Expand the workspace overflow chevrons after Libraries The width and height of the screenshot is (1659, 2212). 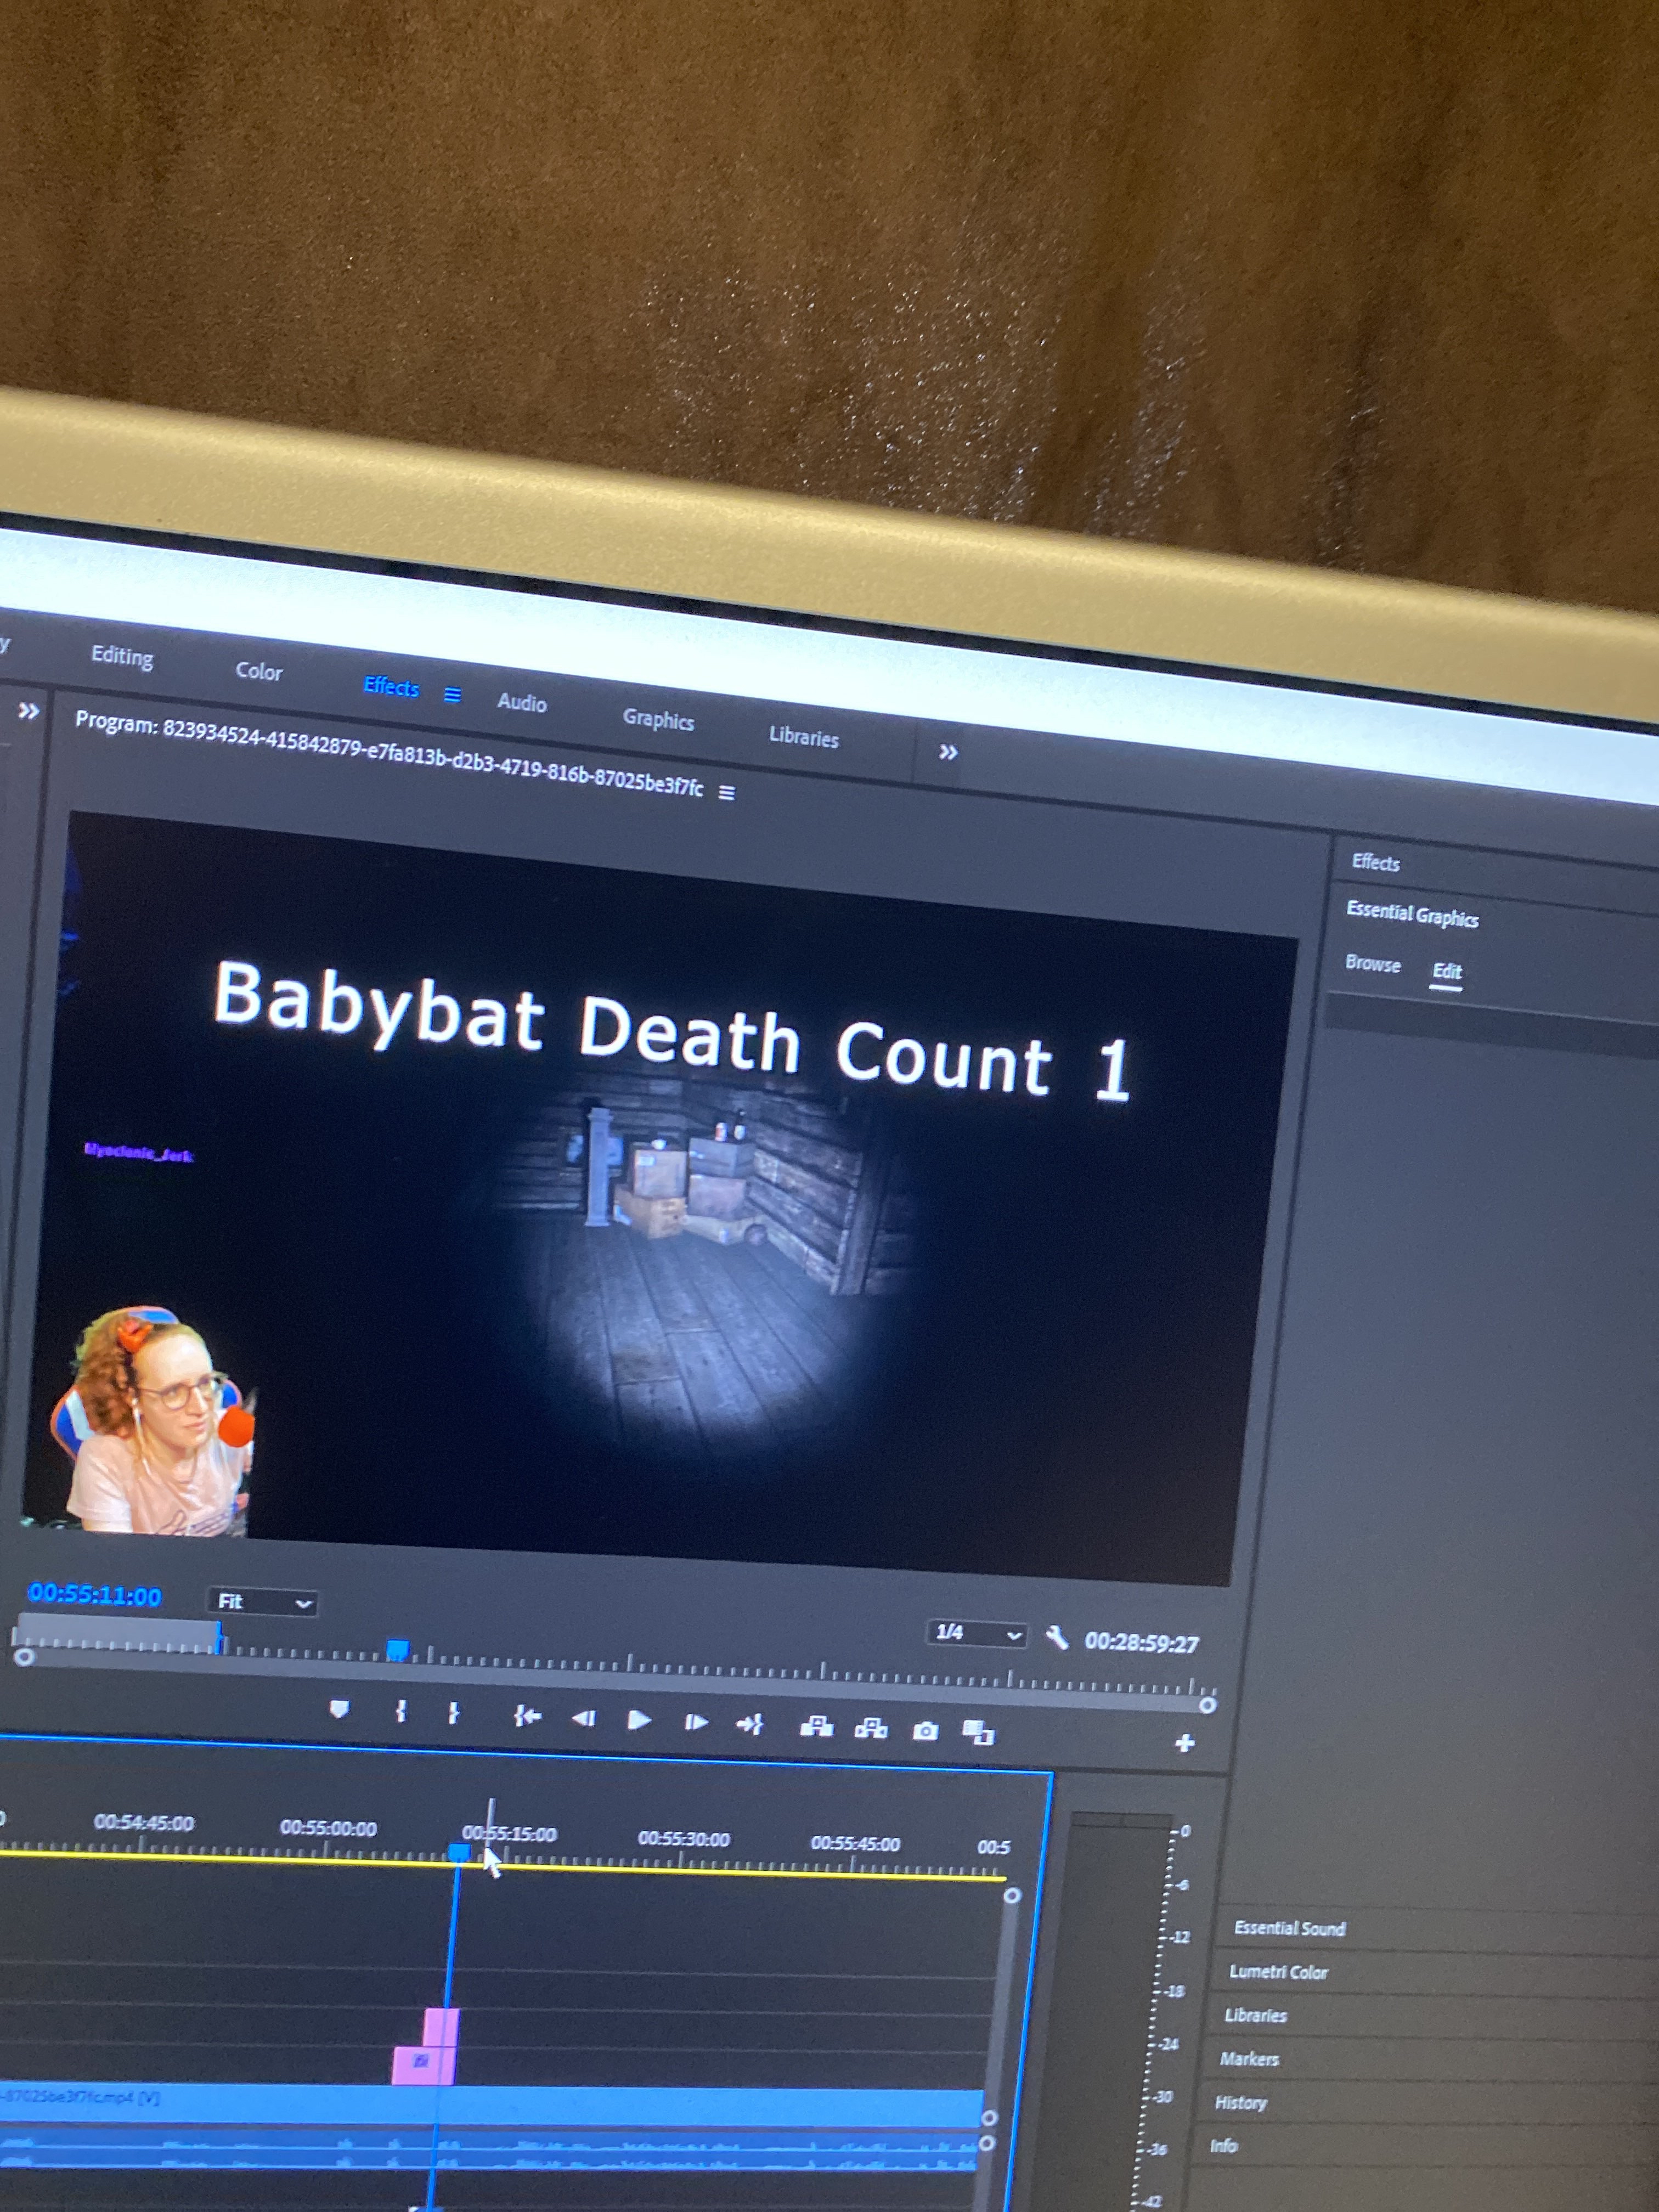(x=948, y=752)
